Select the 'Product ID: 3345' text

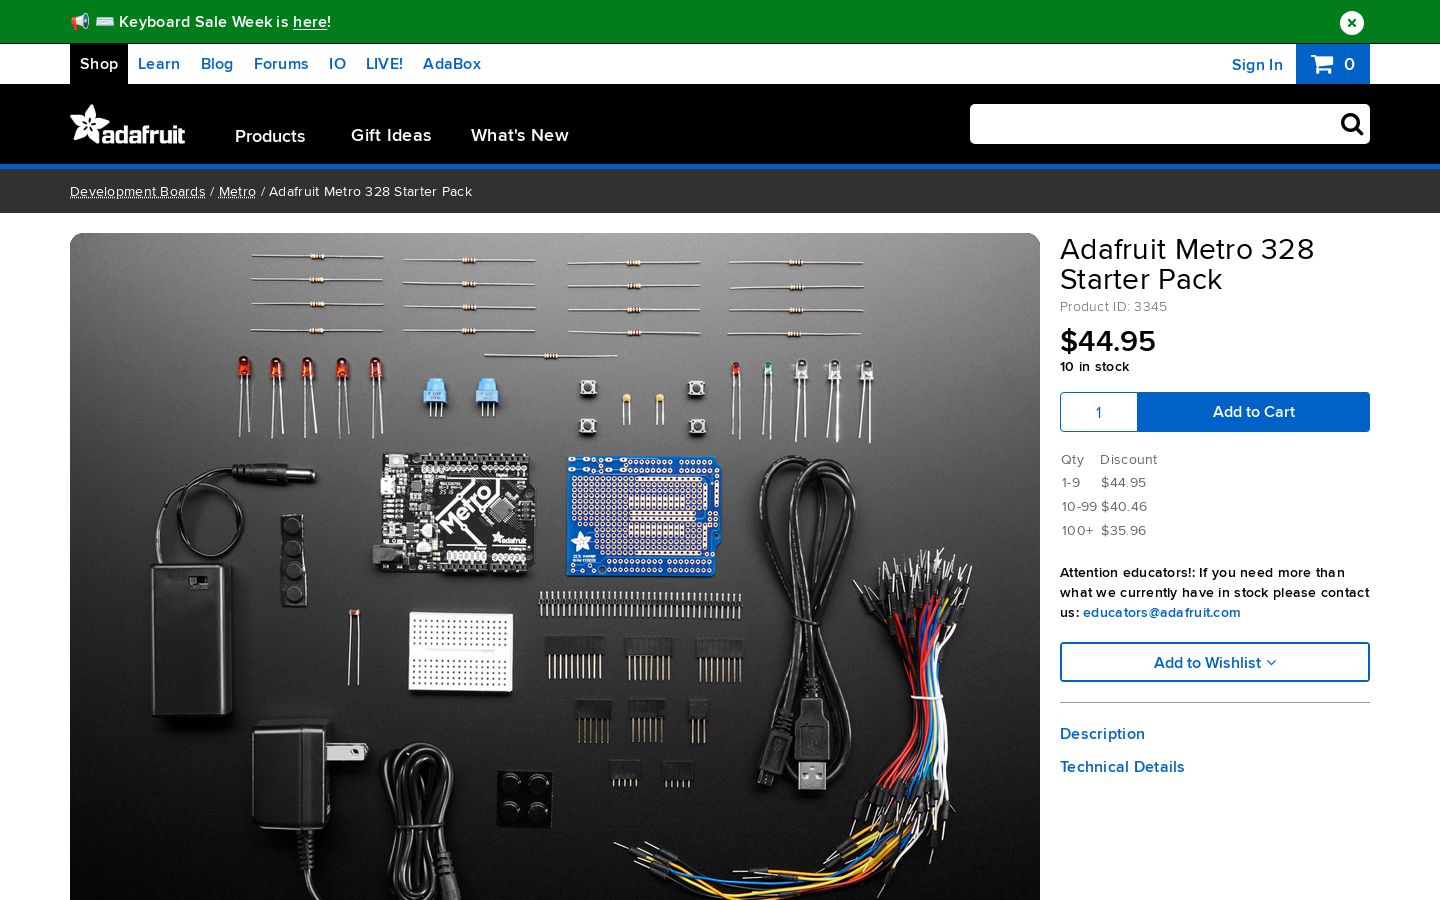1114,307
